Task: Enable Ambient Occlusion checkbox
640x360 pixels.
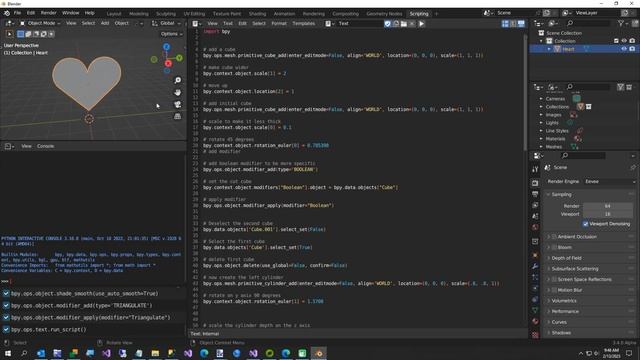Action: pos(554,237)
